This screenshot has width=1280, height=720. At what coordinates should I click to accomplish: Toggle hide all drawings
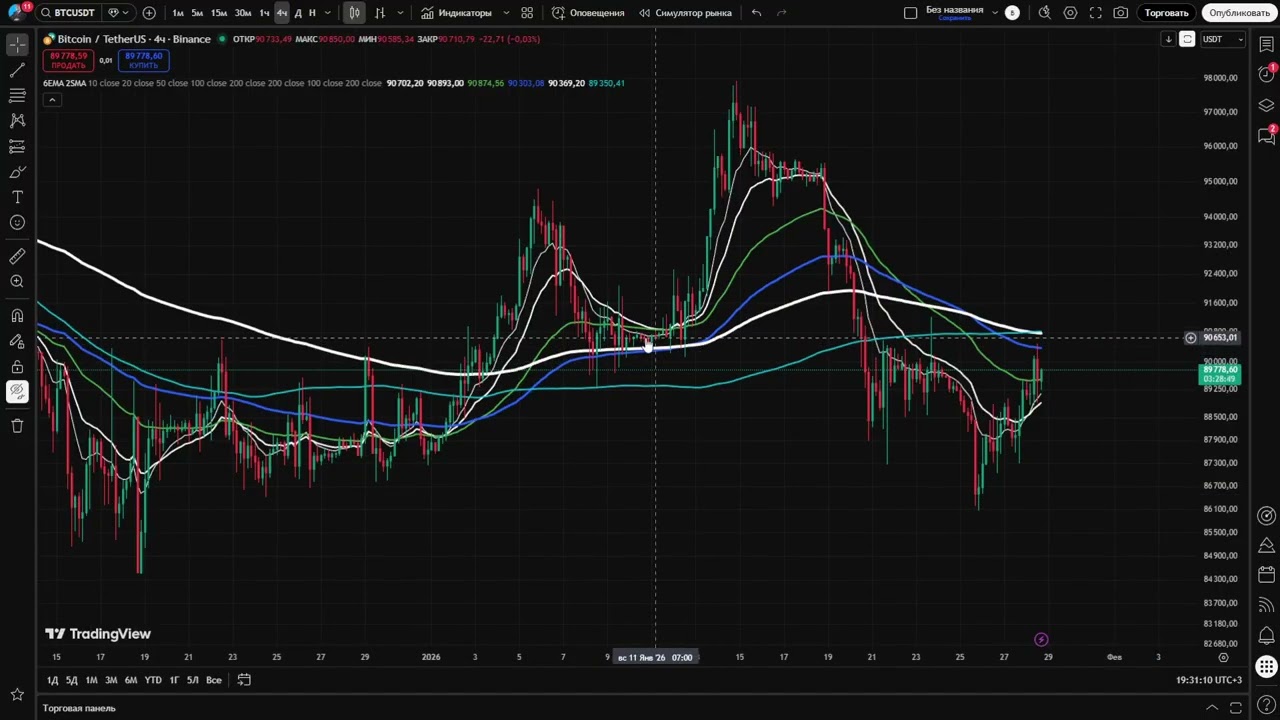pos(17,391)
